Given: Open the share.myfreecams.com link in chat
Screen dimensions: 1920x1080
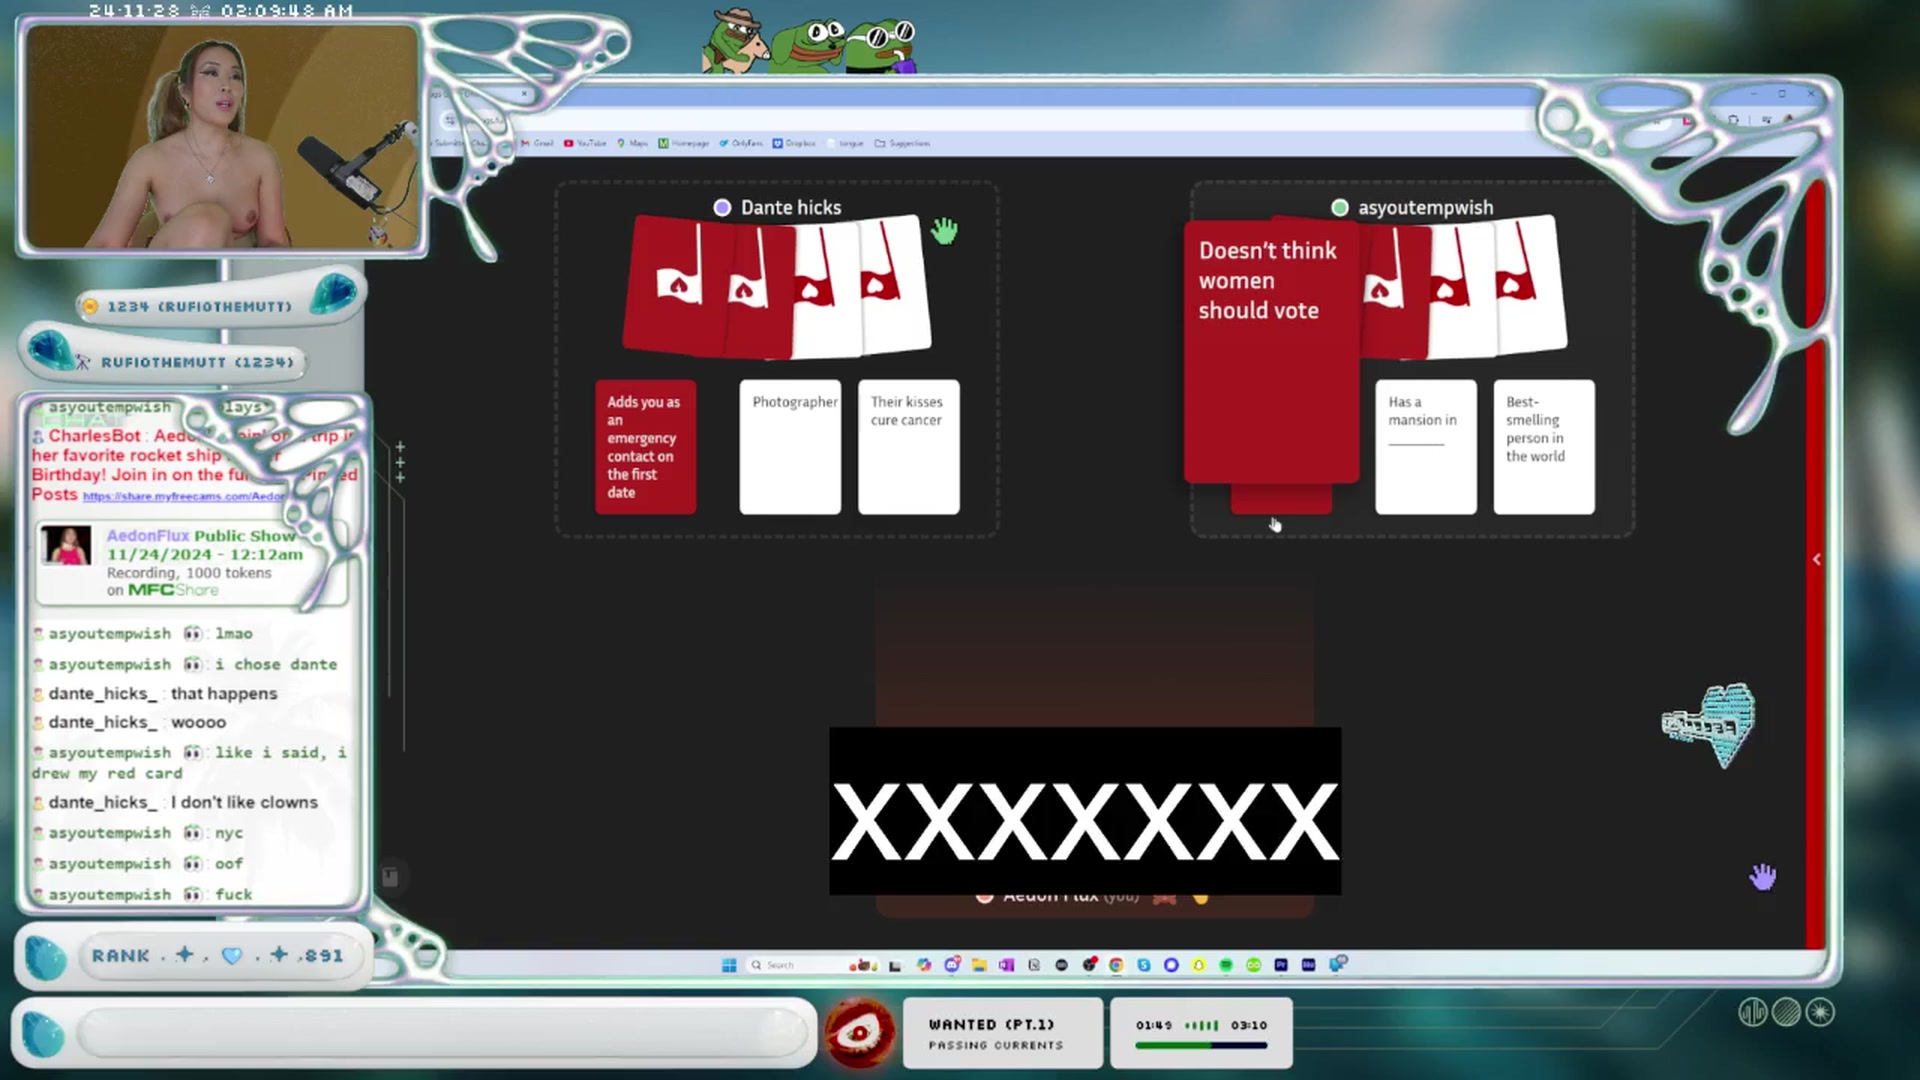Looking at the screenshot, I should tap(183, 496).
